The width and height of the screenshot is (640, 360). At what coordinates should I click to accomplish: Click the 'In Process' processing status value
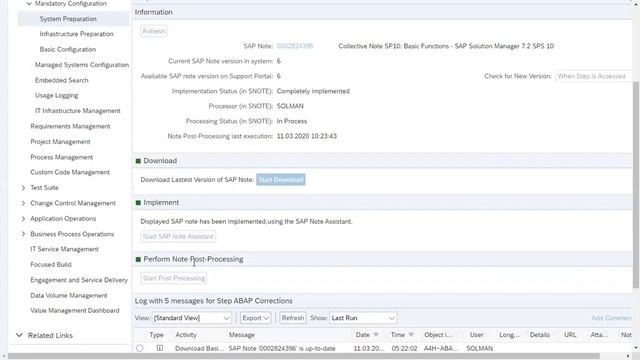[291, 121]
